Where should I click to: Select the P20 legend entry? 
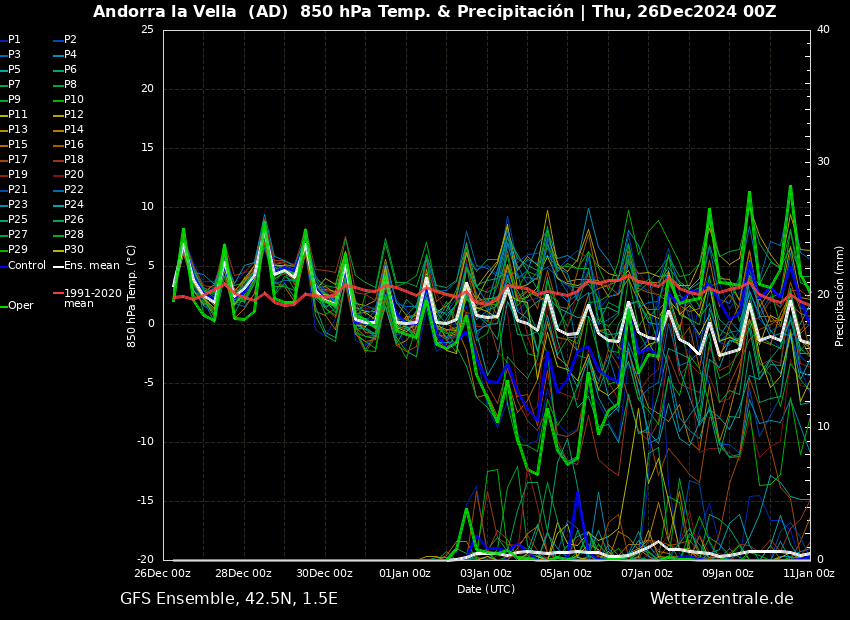click(x=74, y=175)
